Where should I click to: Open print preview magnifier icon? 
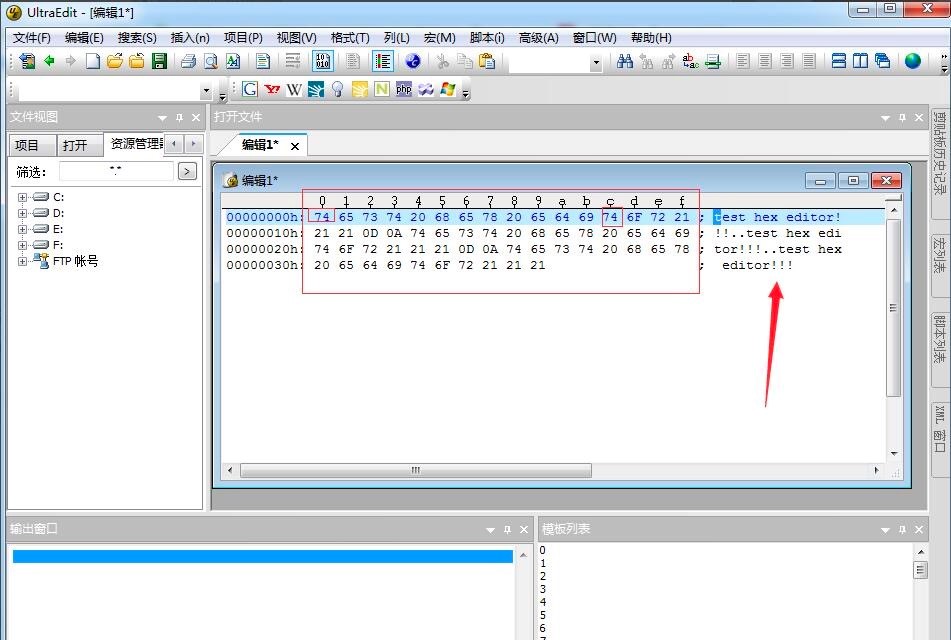point(210,61)
